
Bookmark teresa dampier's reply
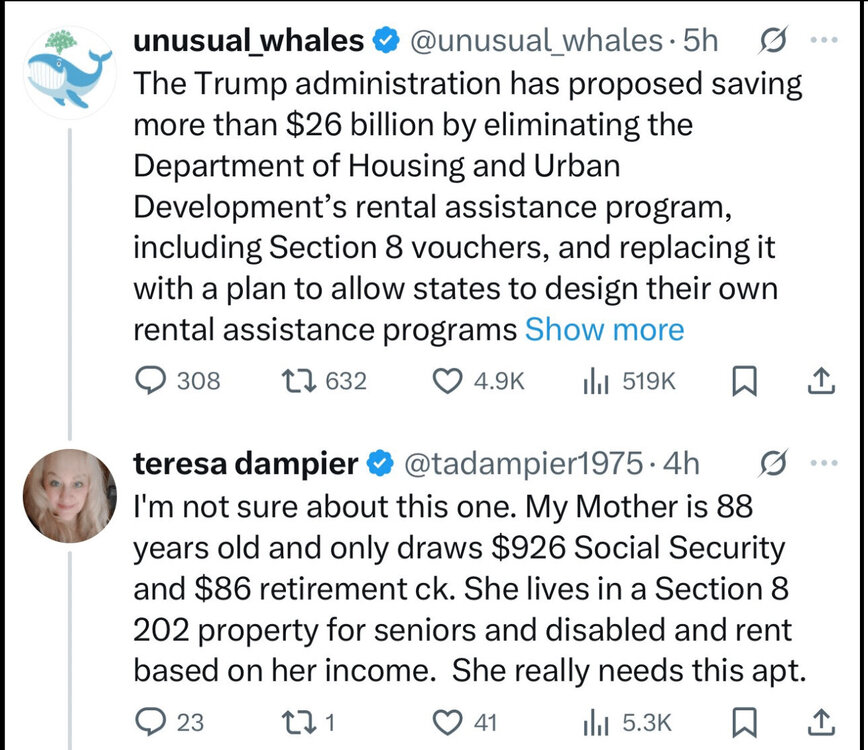(x=744, y=721)
